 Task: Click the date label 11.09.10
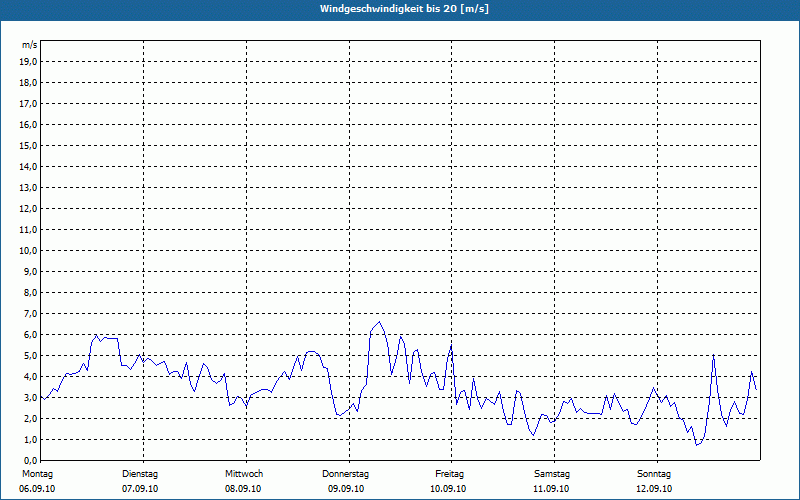click(x=551, y=489)
